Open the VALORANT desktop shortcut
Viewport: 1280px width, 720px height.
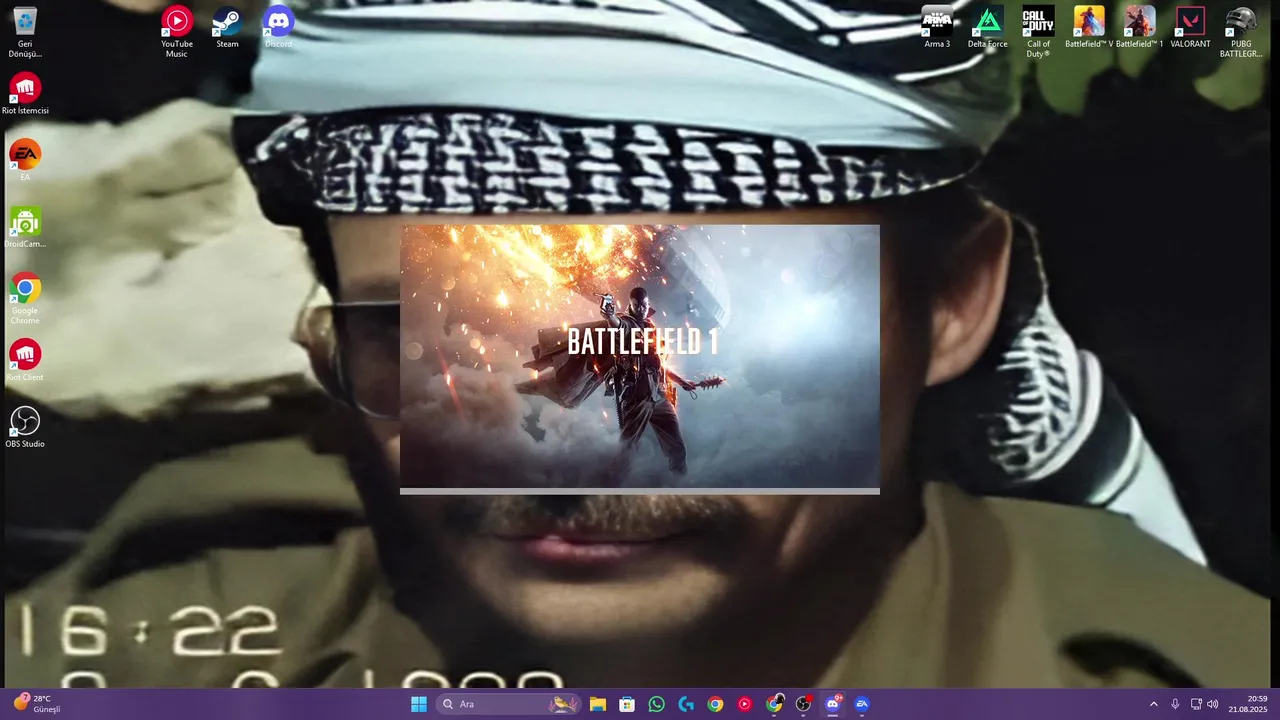[1190, 27]
